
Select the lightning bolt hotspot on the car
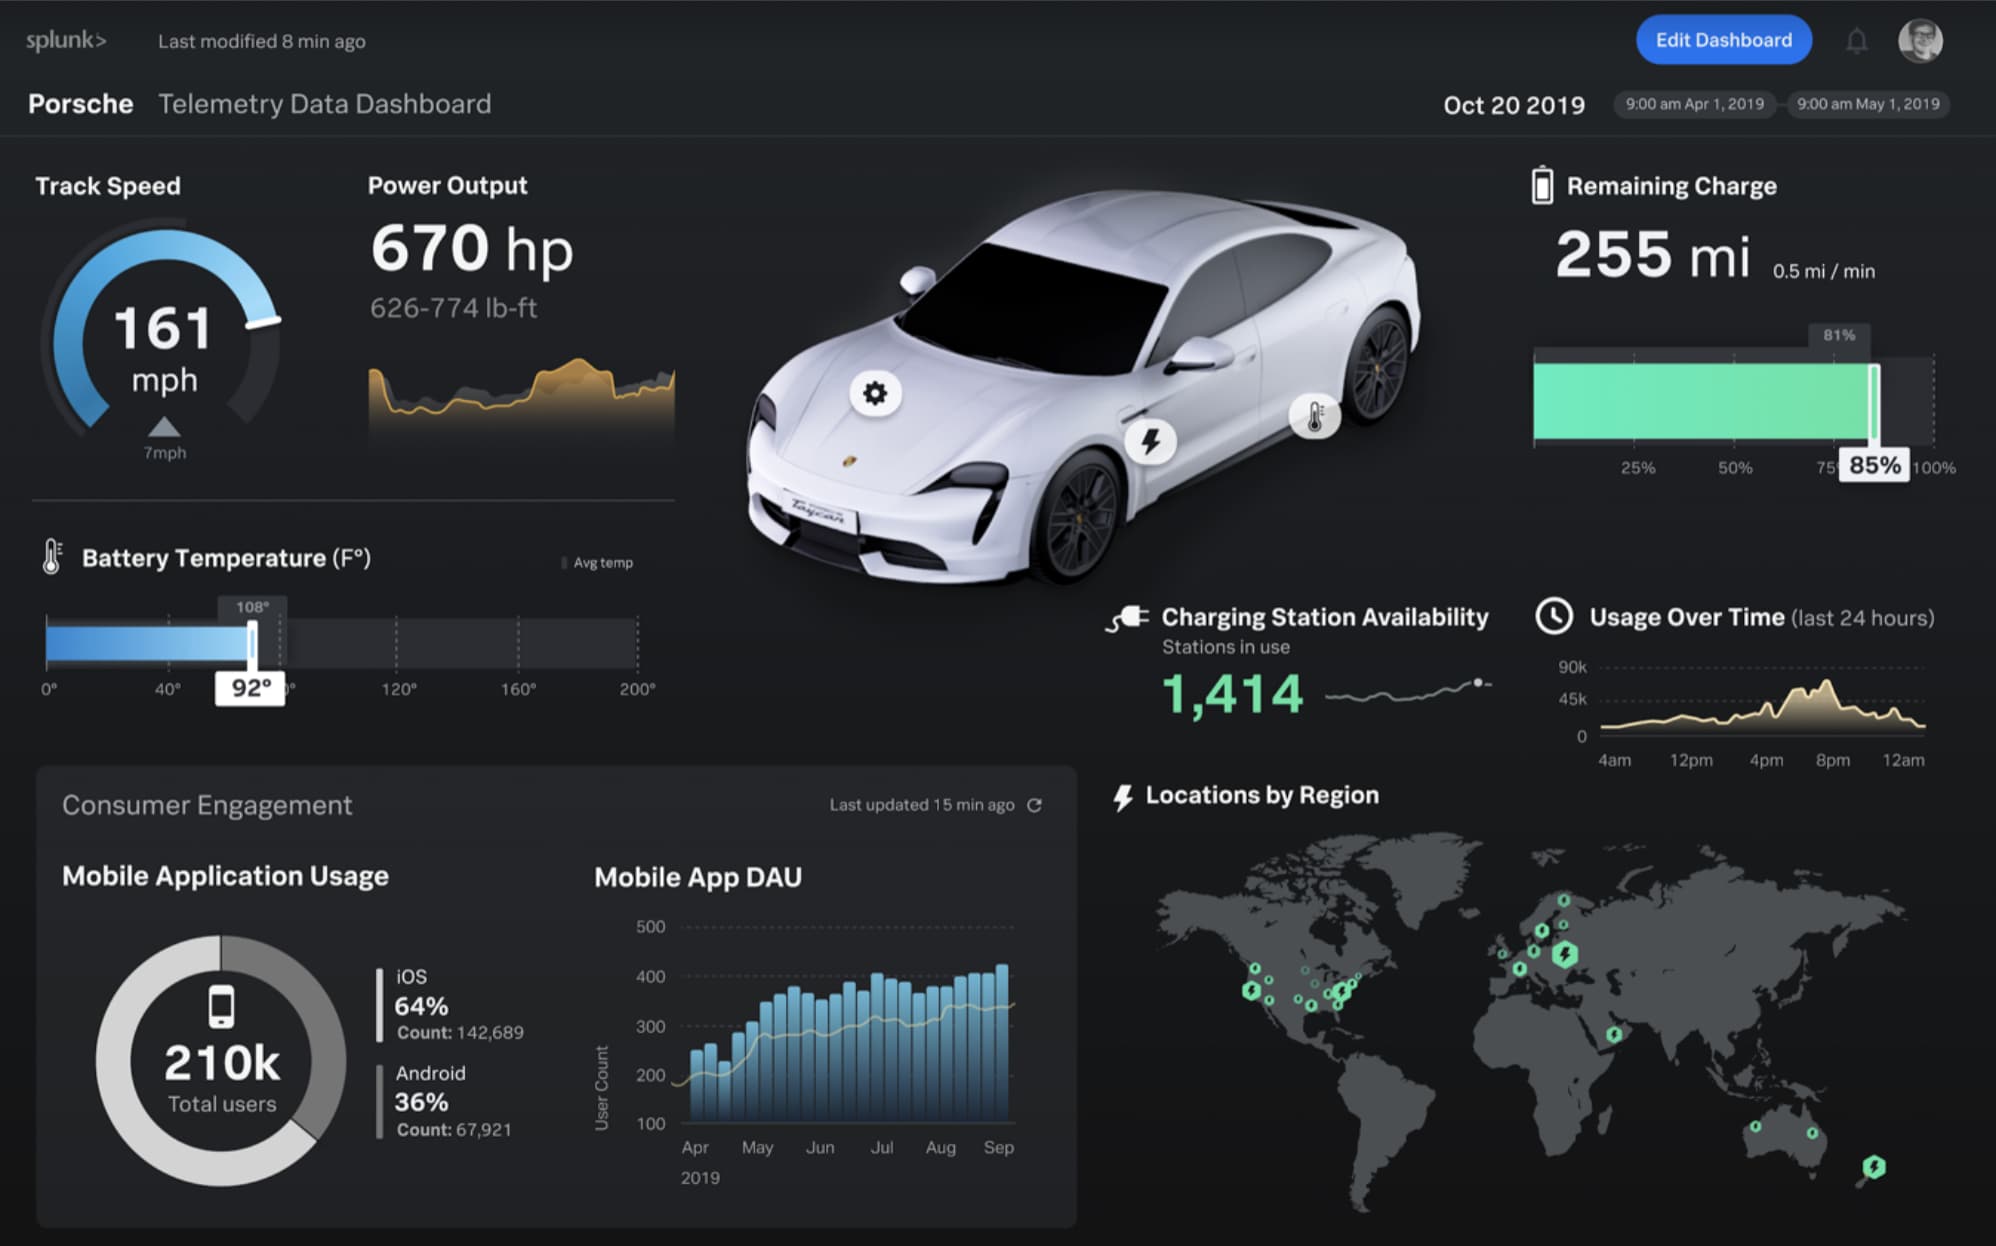[x=1150, y=440]
